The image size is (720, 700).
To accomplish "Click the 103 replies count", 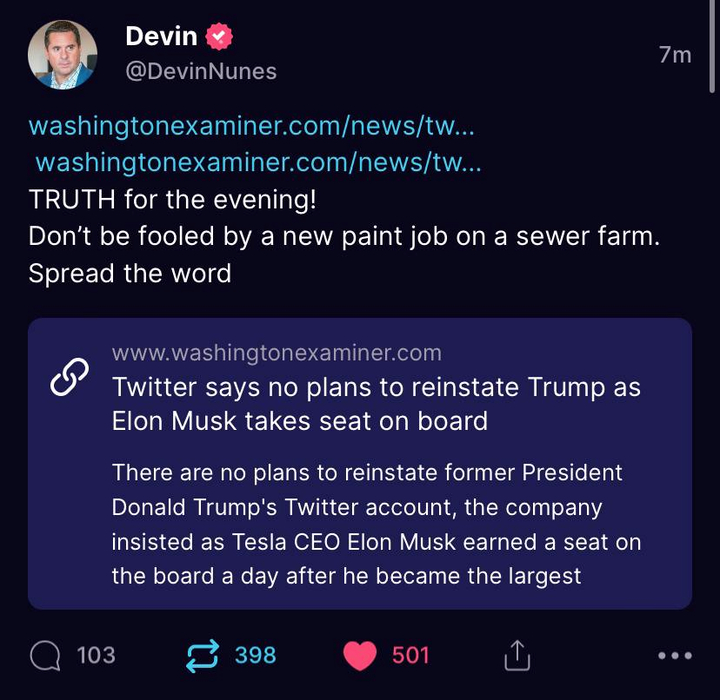I will click(96, 656).
